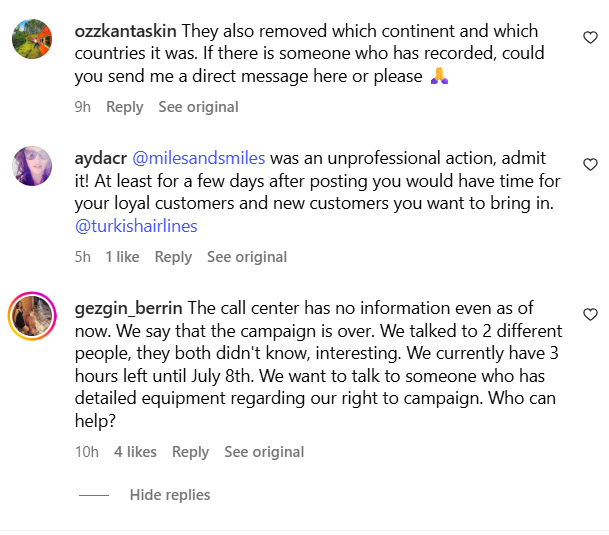
Task: View who liked: 1 like
Action: pyautogui.click(x=122, y=257)
